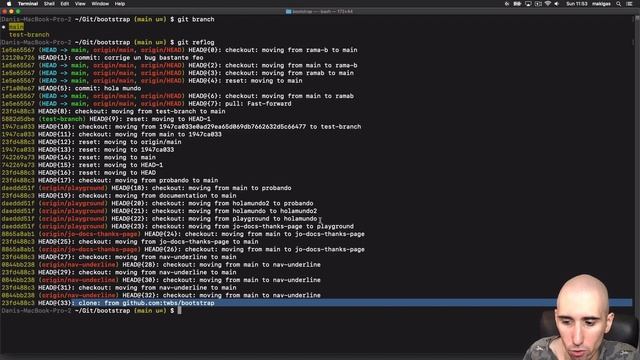Click 'HEAD@{28}: moving from main to nav-underline'
640x360 pixels.
(x=222, y=265)
